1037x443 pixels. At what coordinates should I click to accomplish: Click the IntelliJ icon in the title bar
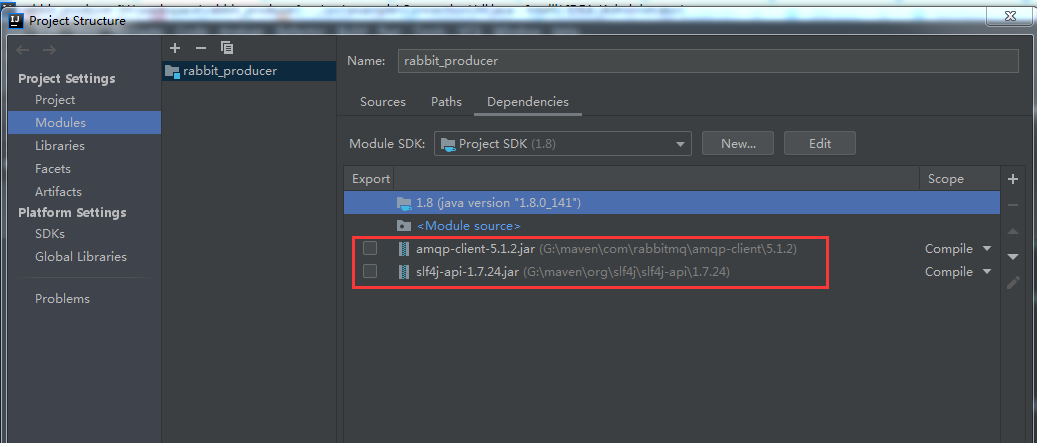(x=15, y=20)
